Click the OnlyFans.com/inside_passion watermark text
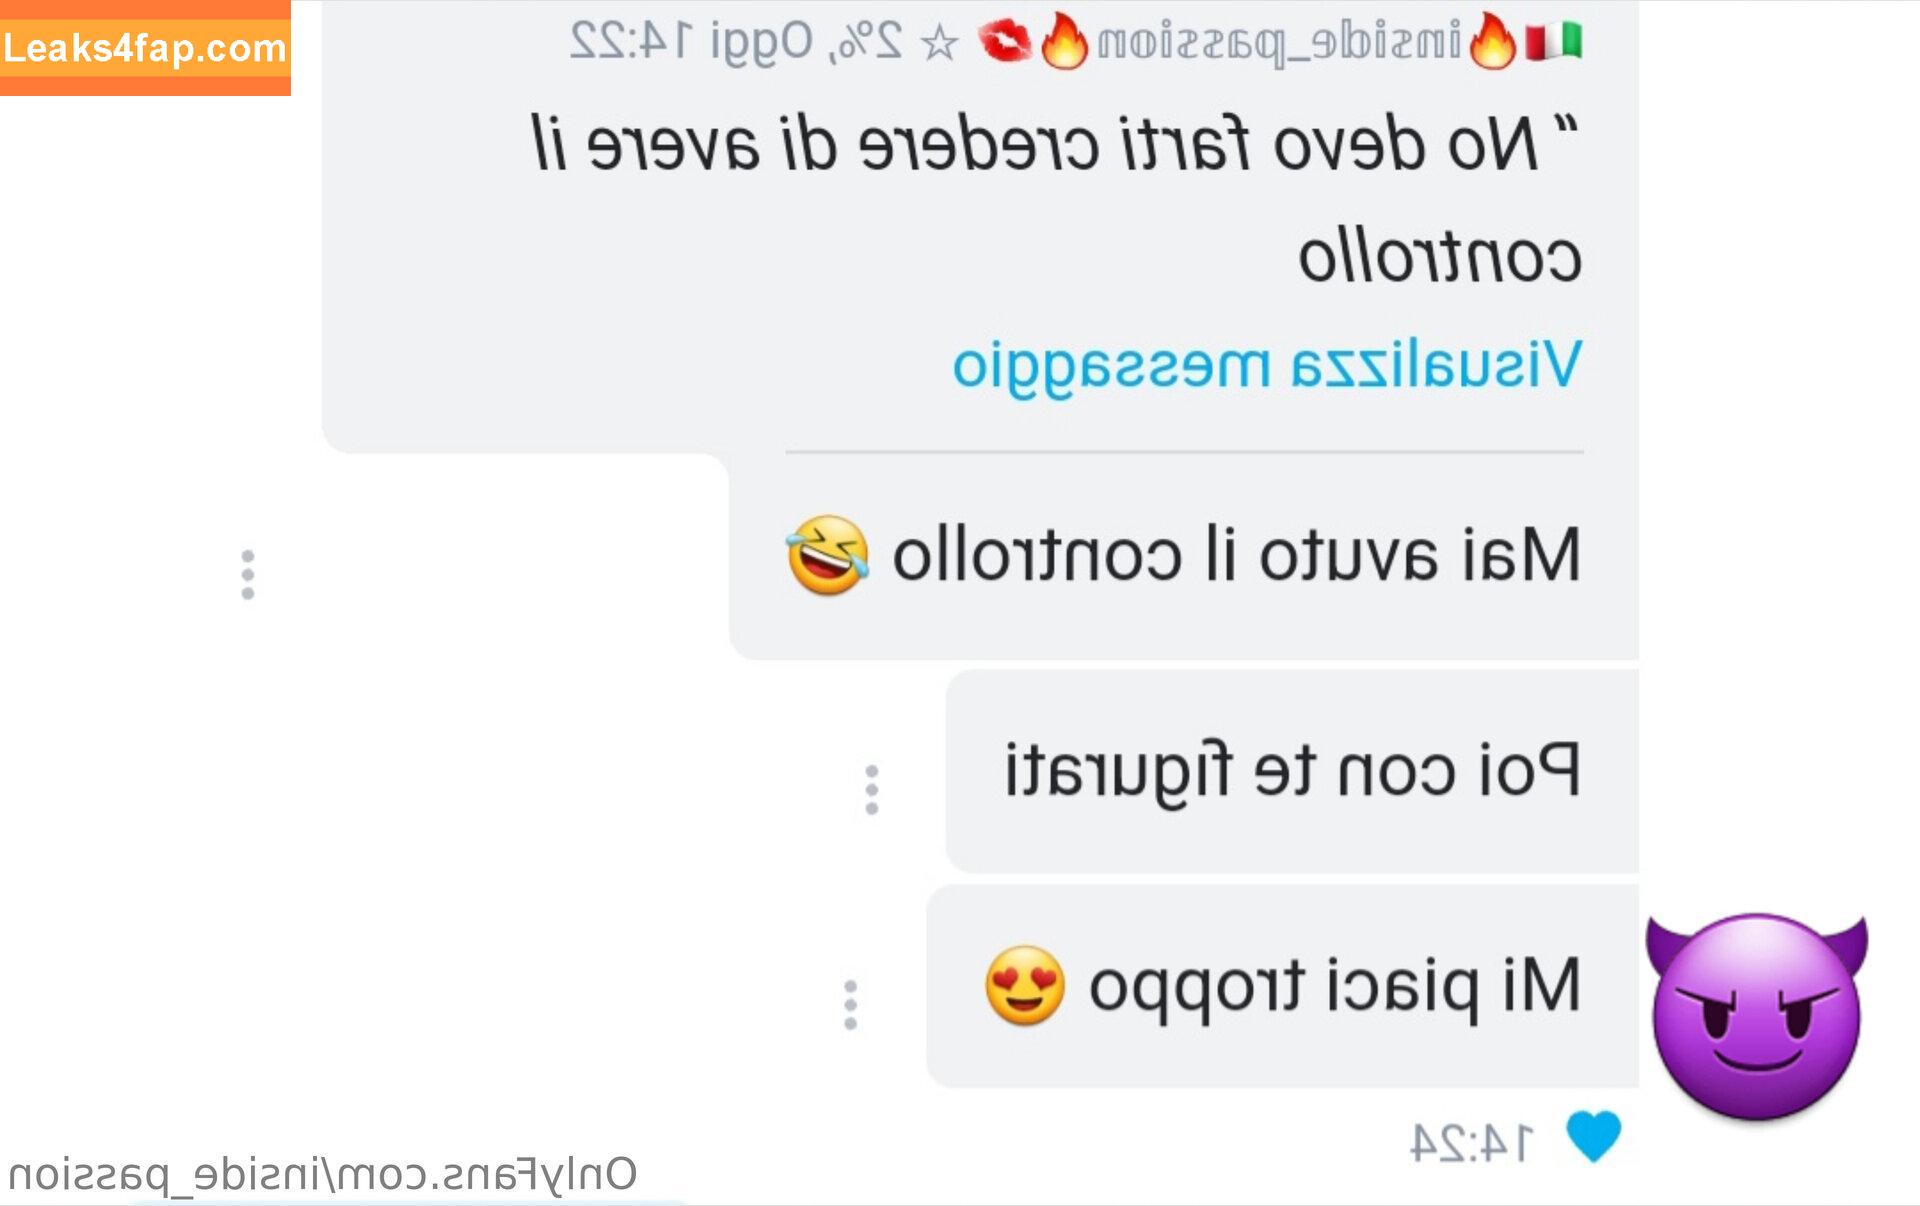Image resolution: width=1920 pixels, height=1206 pixels. coord(322,1174)
